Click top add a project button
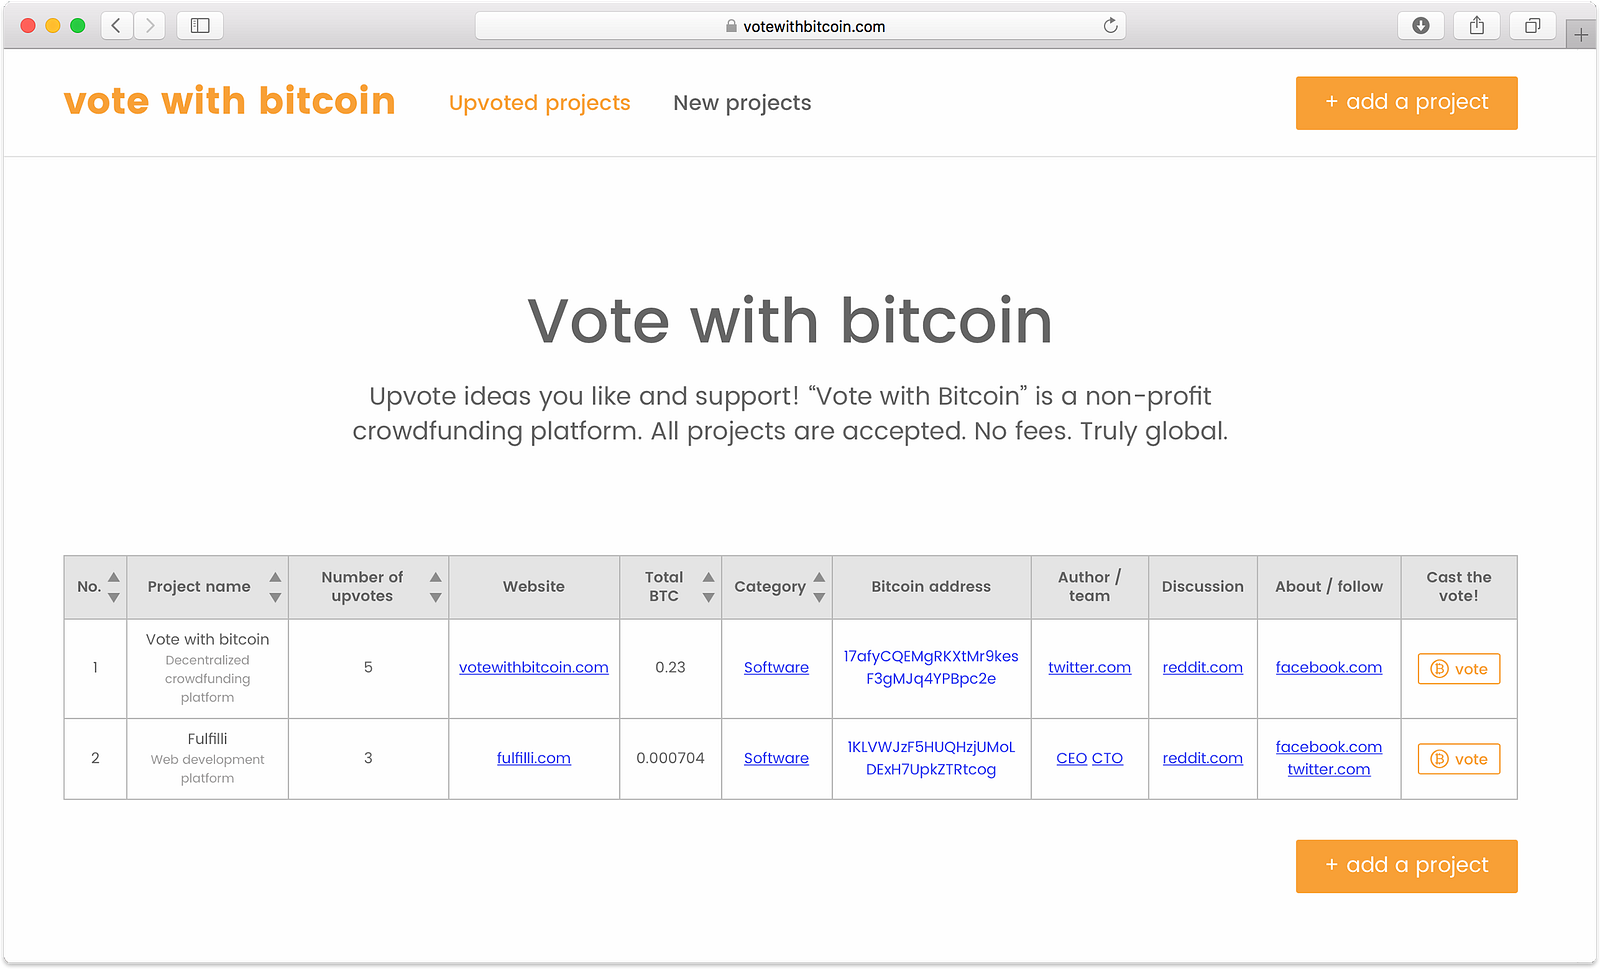1600x969 pixels. (1406, 103)
